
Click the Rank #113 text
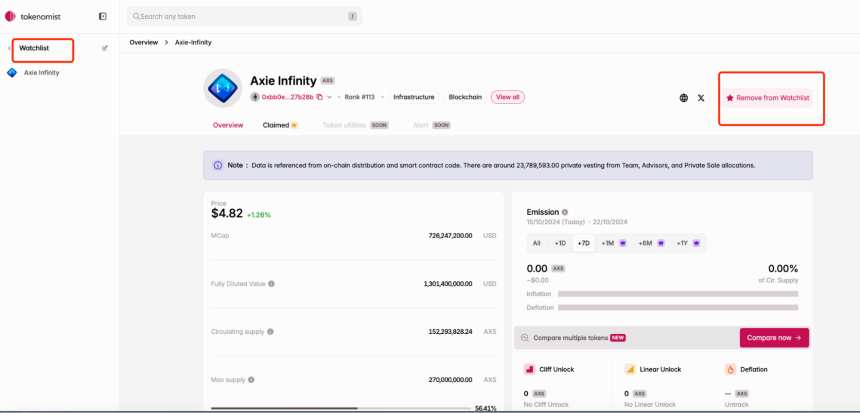click(359, 97)
